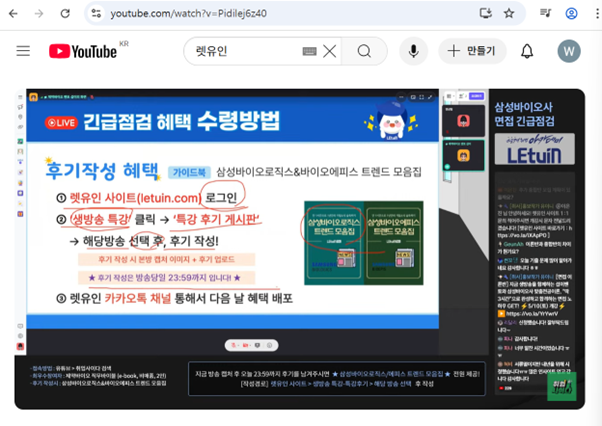Click the video player to pause

(x=230, y=240)
